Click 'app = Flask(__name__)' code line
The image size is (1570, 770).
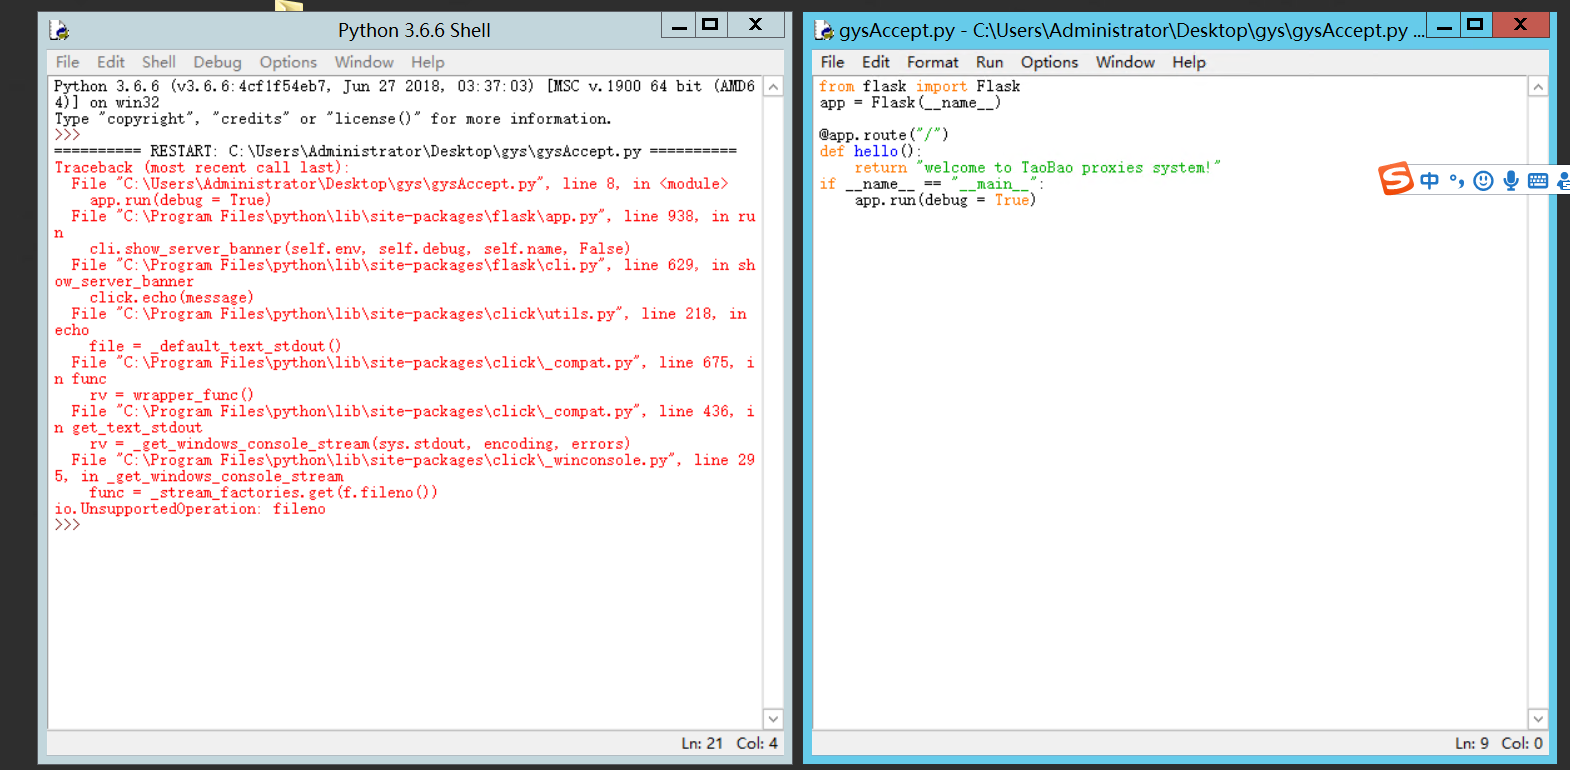(x=910, y=103)
